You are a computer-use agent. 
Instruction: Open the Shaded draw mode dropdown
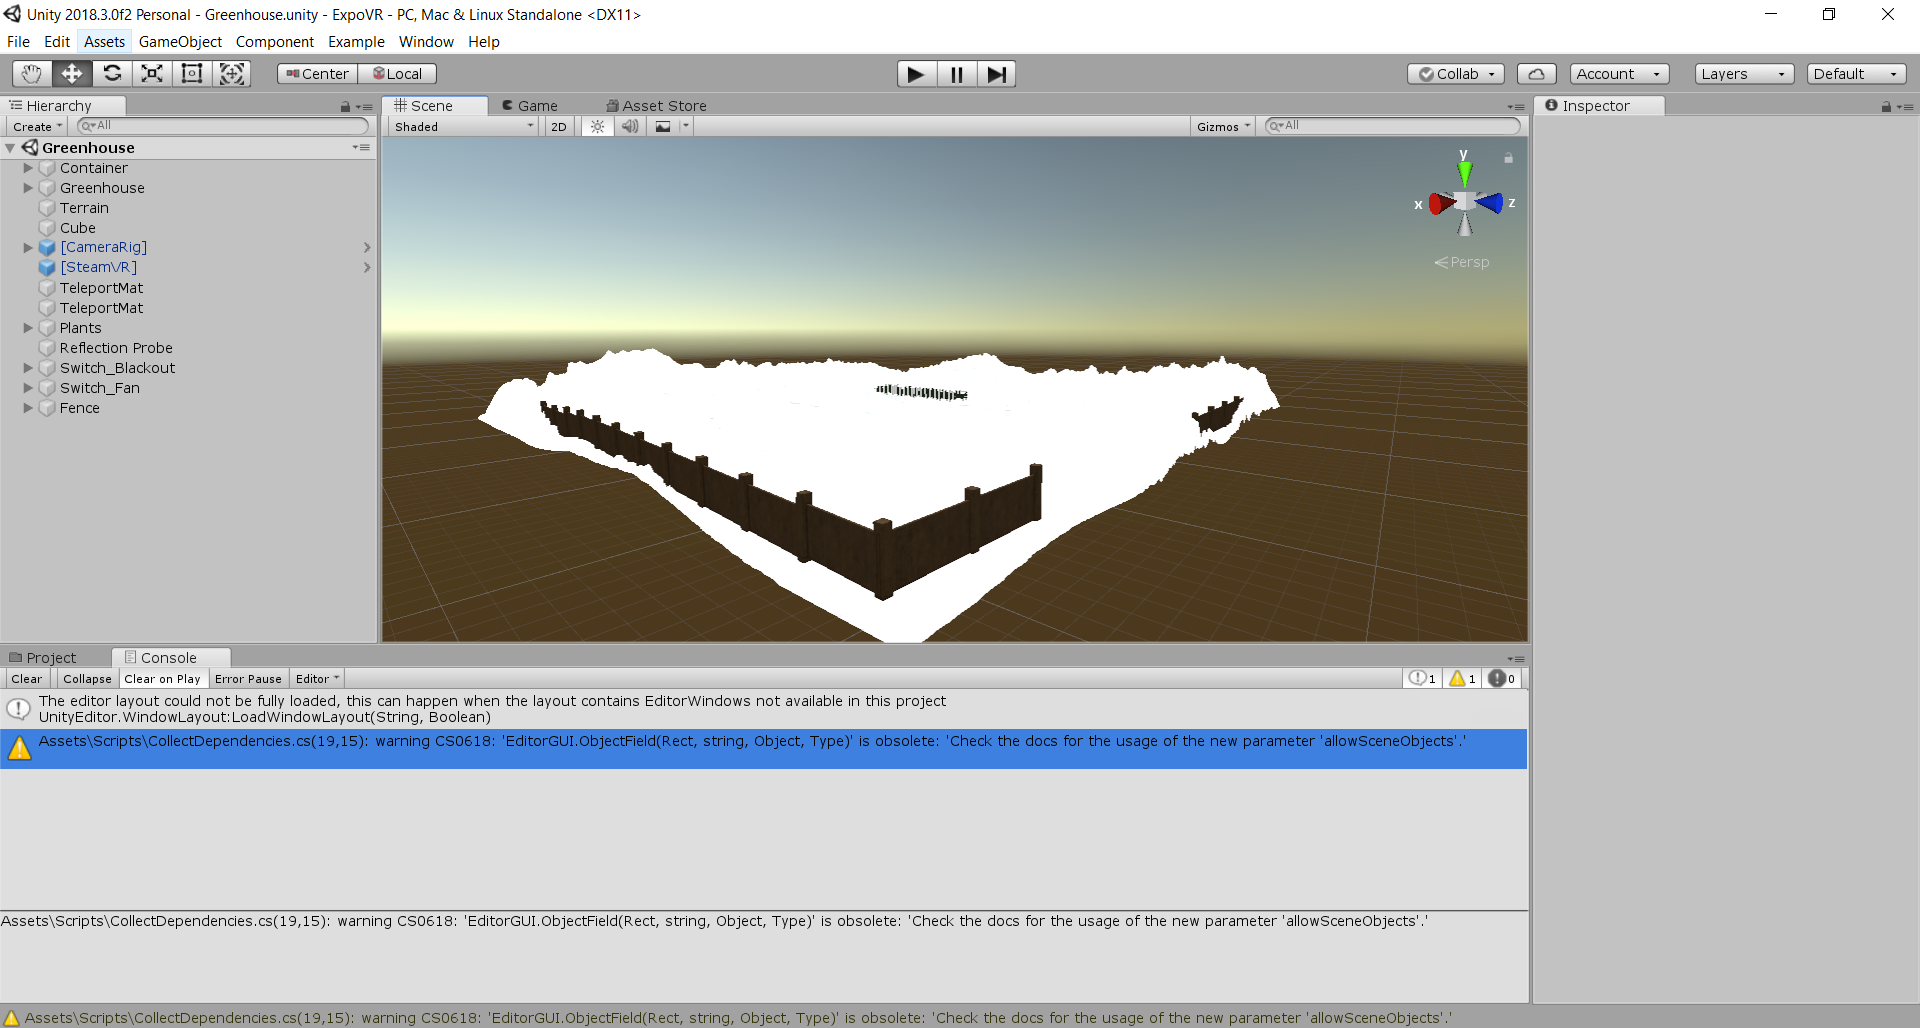(461, 126)
